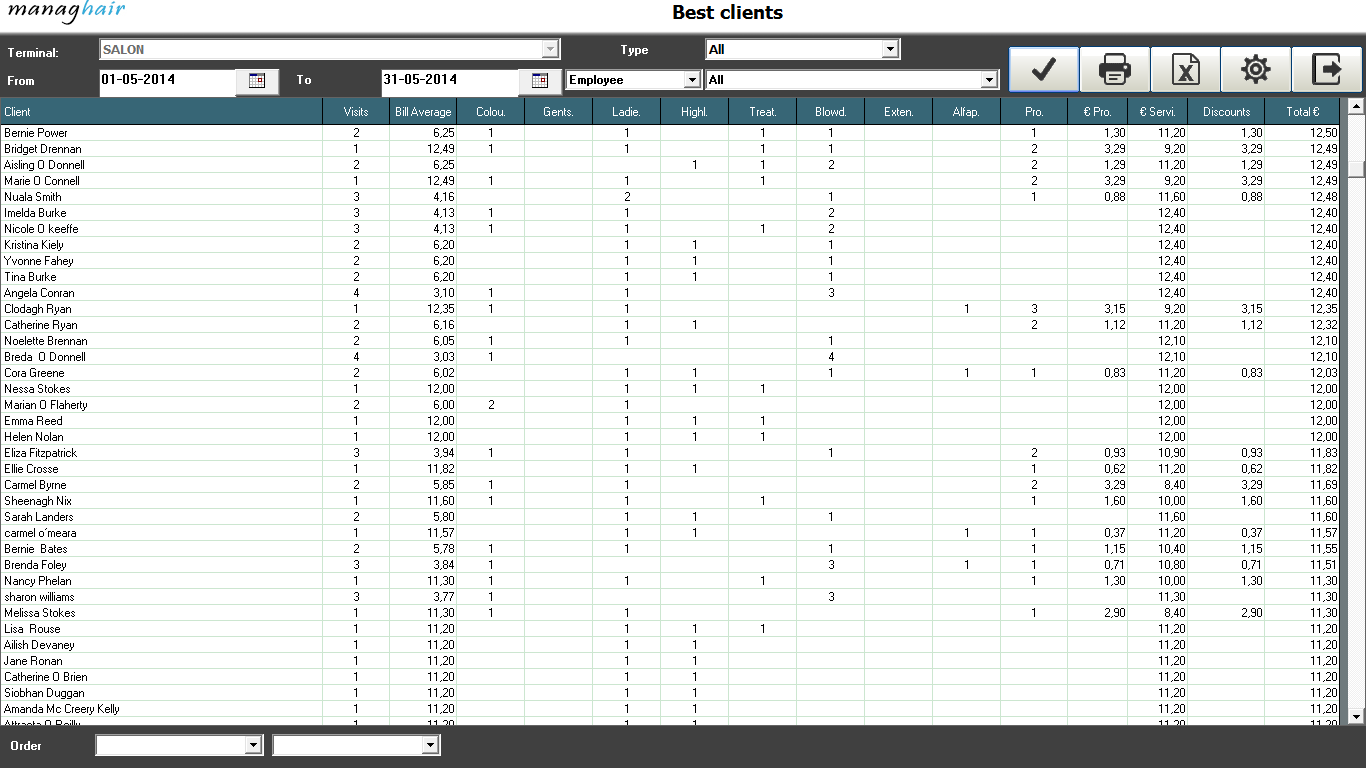Click the checkmark confirm button
1366x768 pixels.
coord(1044,69)
